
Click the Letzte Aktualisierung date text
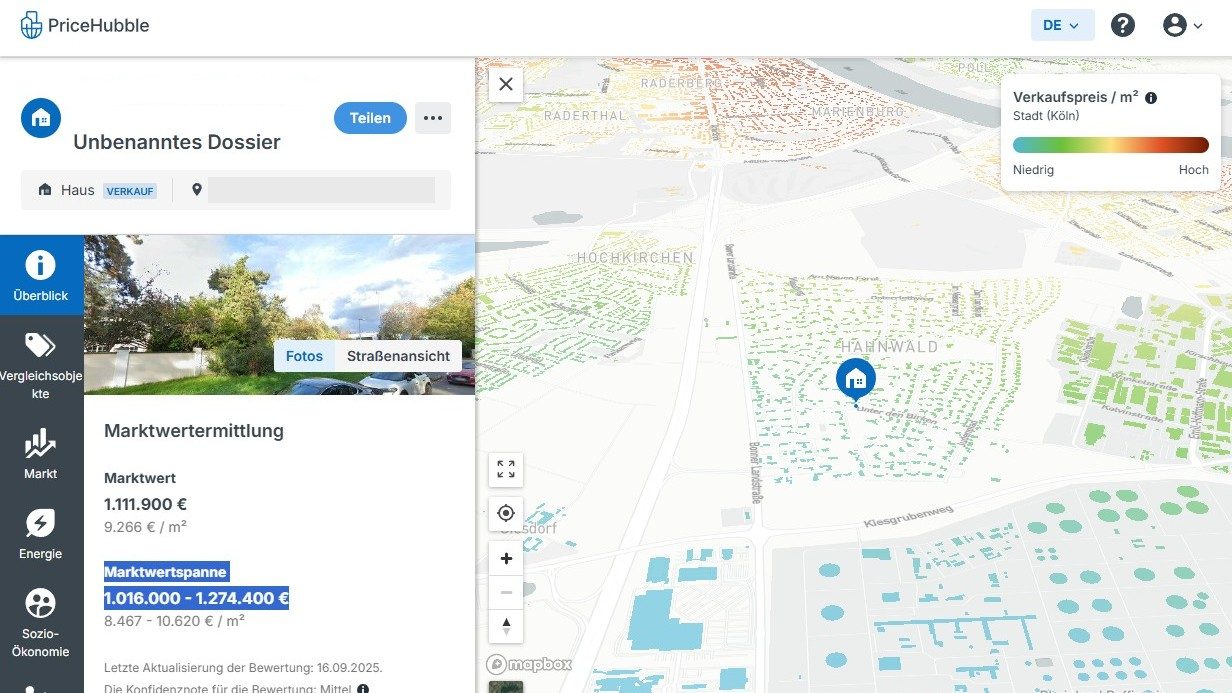click(243, 667)
